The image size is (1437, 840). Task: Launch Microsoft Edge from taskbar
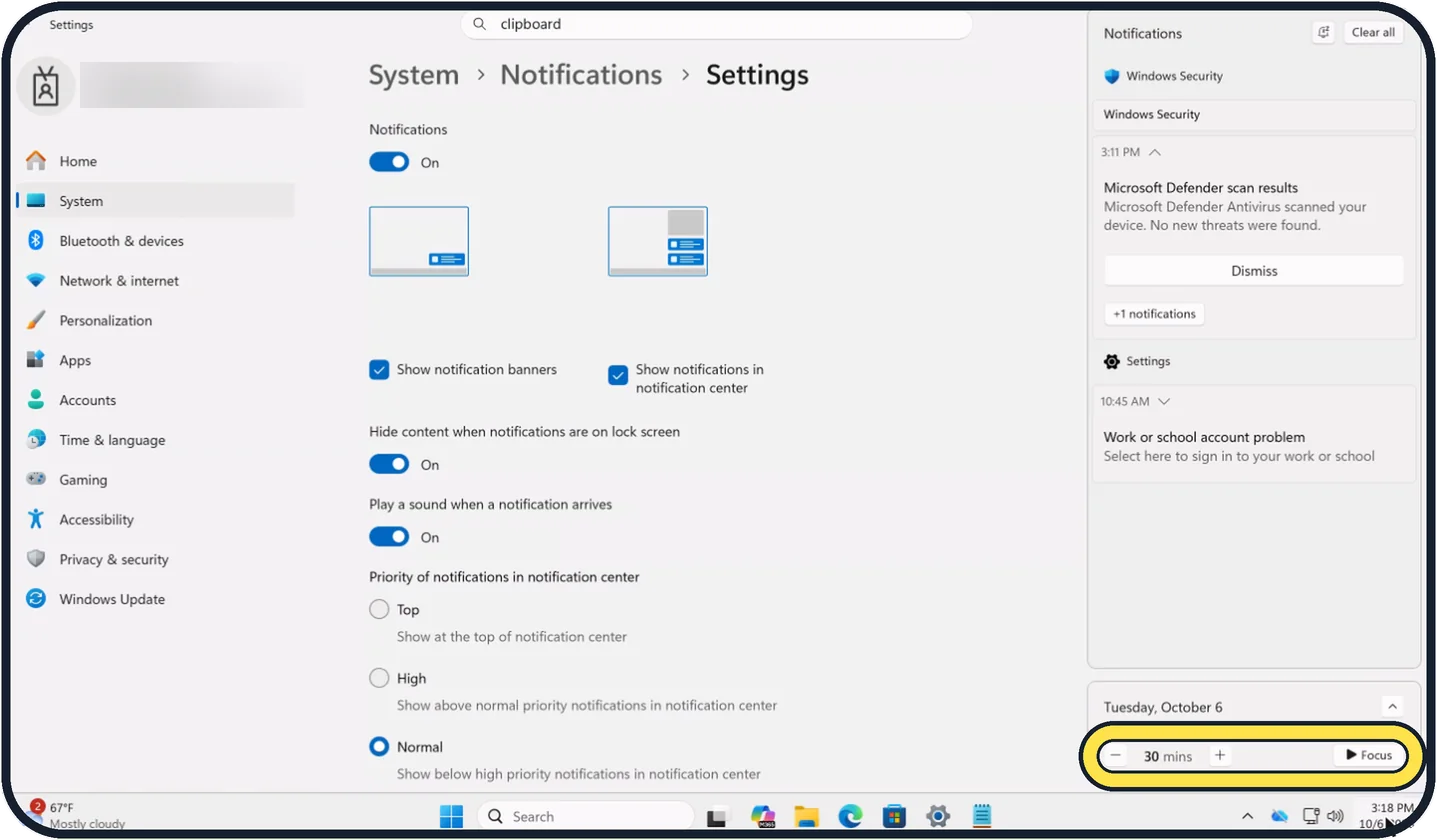(x=850, y=817)
